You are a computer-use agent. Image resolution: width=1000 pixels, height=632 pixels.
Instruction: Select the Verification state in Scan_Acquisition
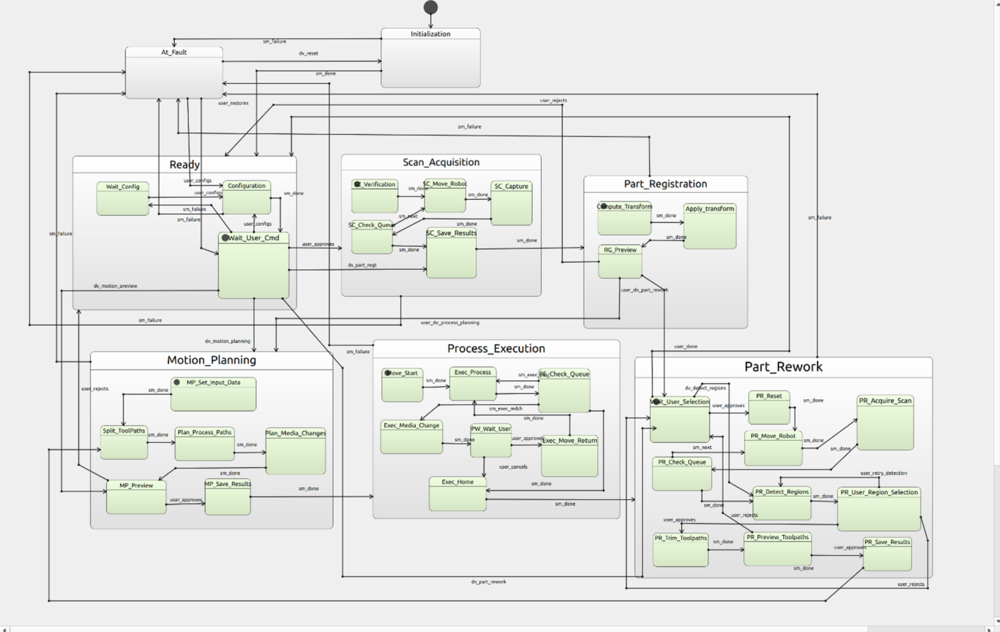coord(375,196)
